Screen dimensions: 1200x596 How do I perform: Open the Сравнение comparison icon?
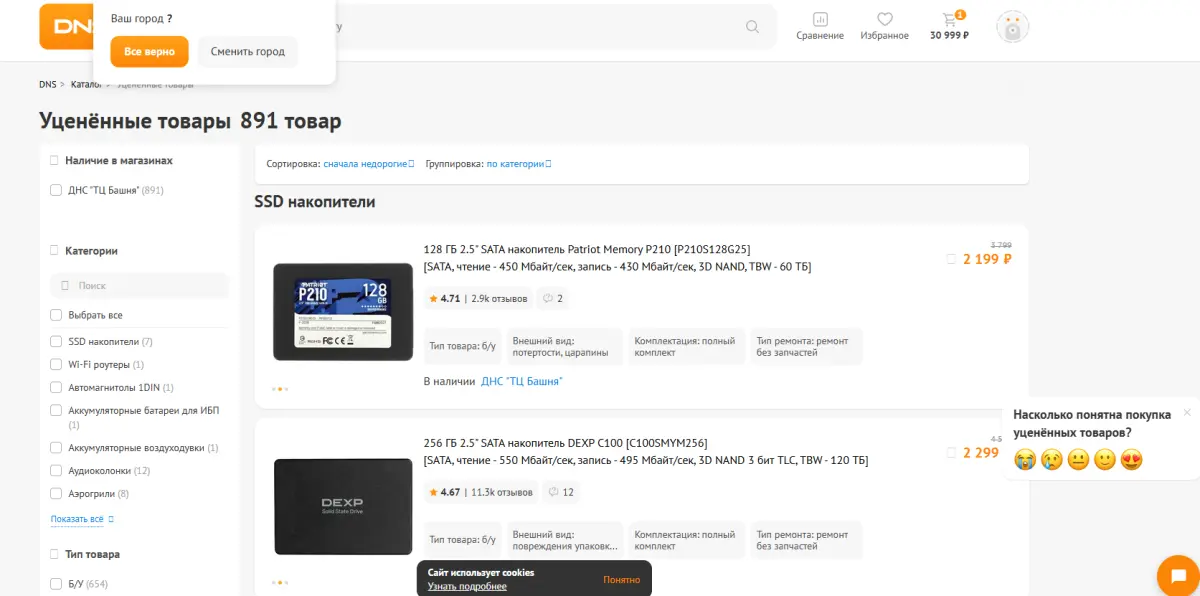click(820, 26)
